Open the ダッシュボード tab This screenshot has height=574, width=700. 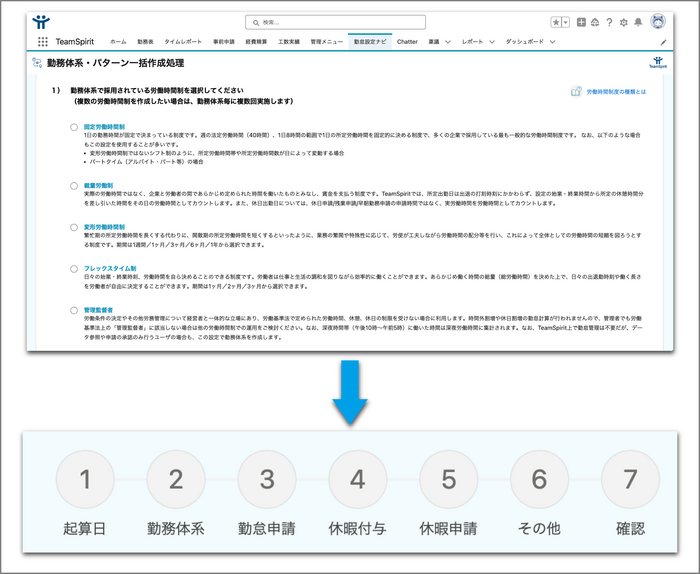coord(525,42)
